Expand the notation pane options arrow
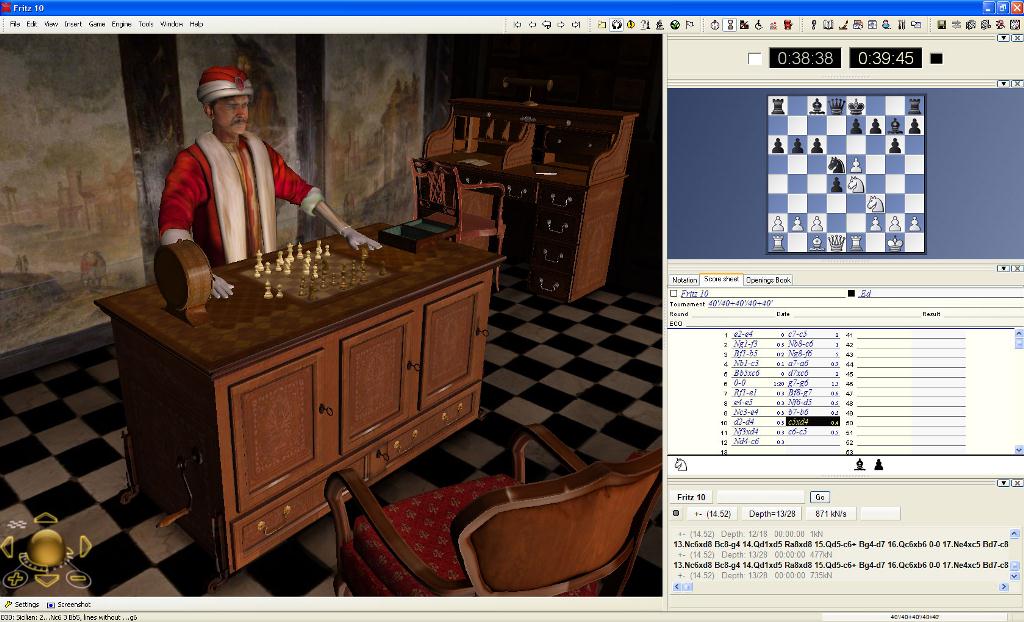Screen dimensions: 1024x622 [1003, 269]
